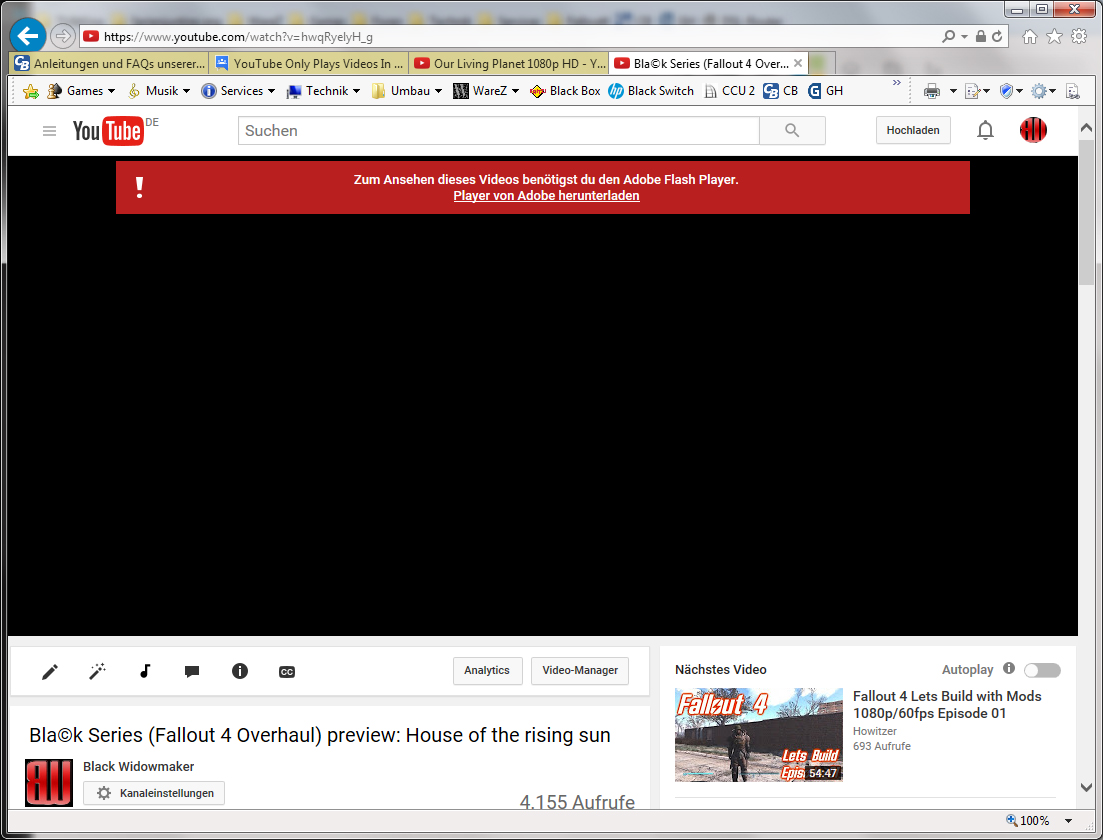Open the zoom level dropdown arrow

[1068, 820]
